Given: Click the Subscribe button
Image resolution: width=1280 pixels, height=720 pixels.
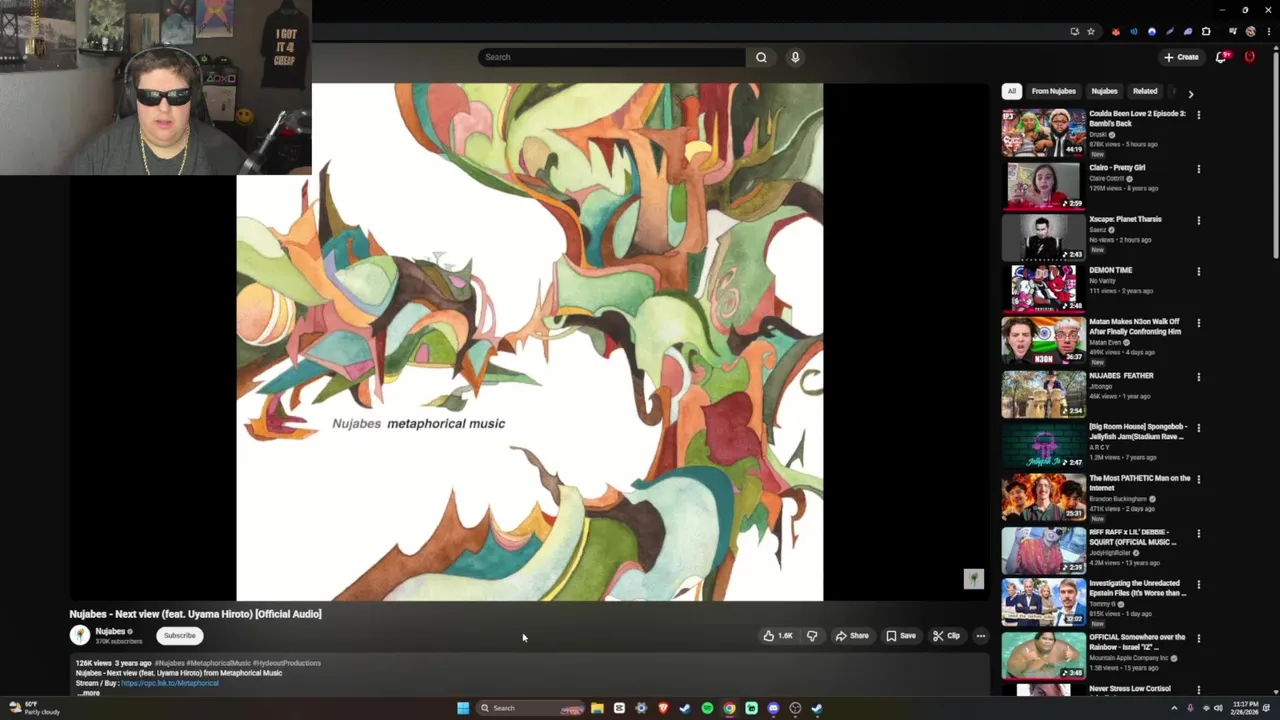Looking at the screenshot, I should click(180, 635).
